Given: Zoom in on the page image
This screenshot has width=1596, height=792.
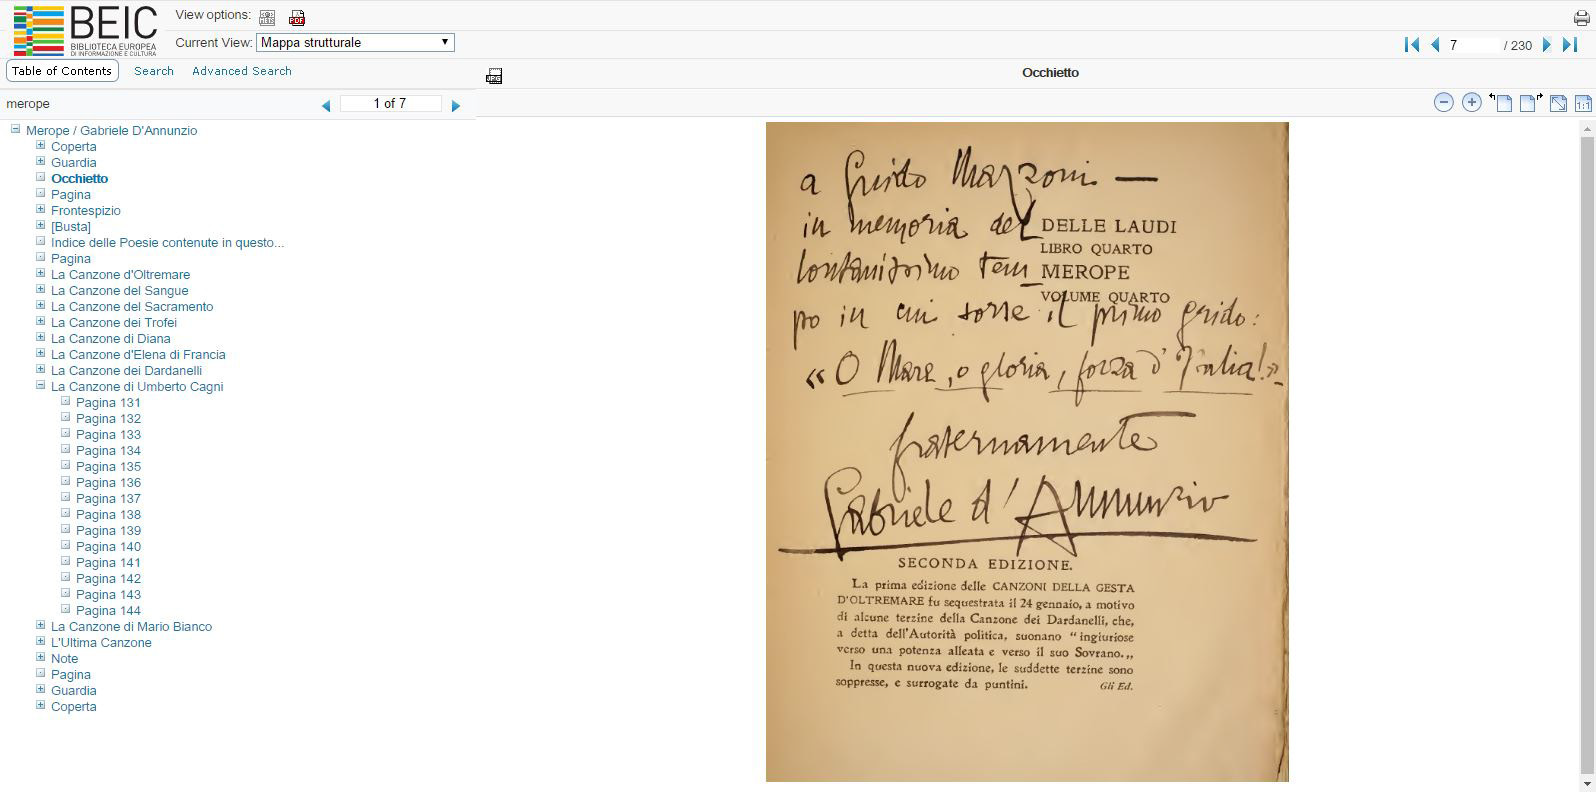Looking at the screenshot, I should point(1471,102).
